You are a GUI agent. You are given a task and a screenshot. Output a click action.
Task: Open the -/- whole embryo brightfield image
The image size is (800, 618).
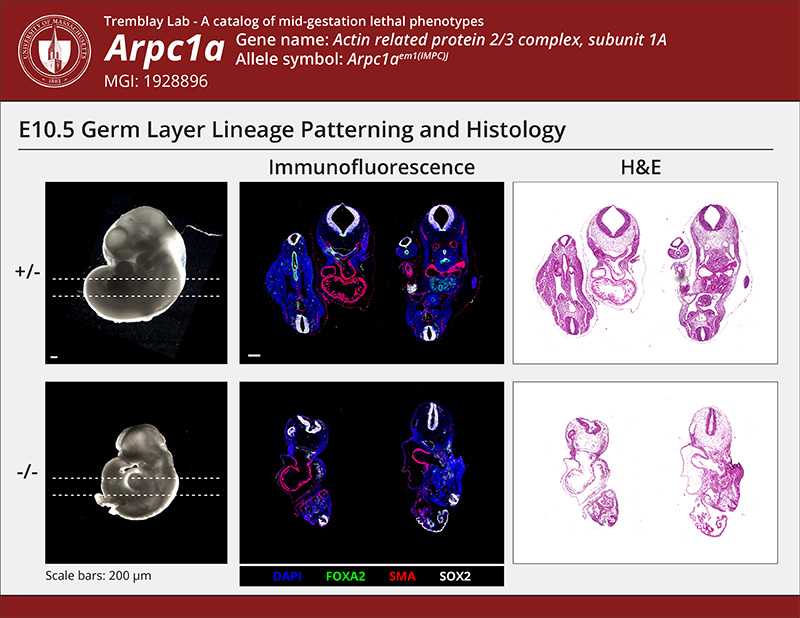(x=136, y=473)
